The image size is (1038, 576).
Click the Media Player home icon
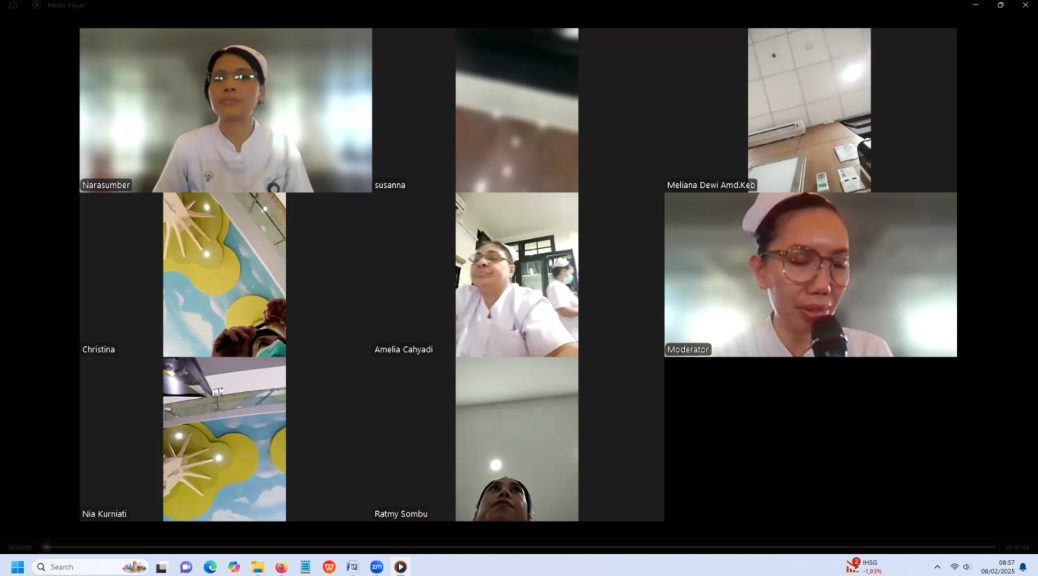click(13, 5)
